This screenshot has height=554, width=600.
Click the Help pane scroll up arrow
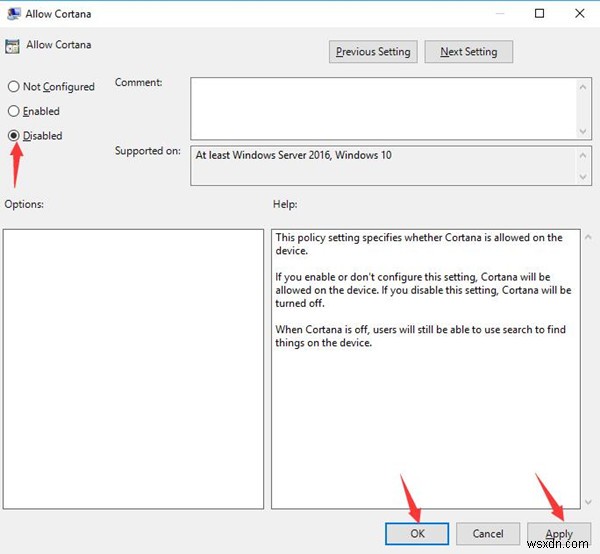[588, 238]
